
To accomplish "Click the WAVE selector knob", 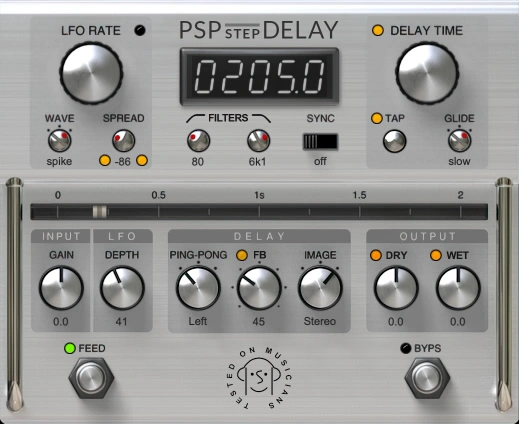I will click(60, 141).
